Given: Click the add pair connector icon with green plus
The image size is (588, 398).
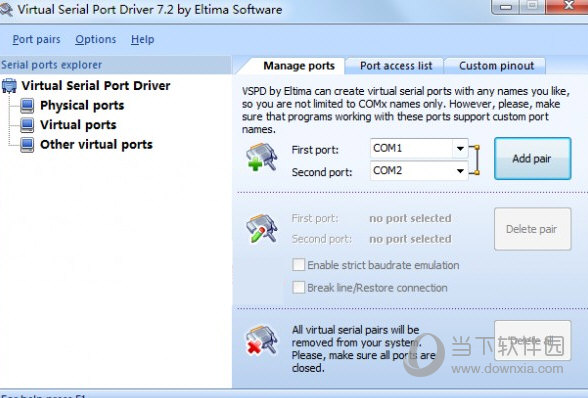Looking at the screenshot, I should coord(261,157).
